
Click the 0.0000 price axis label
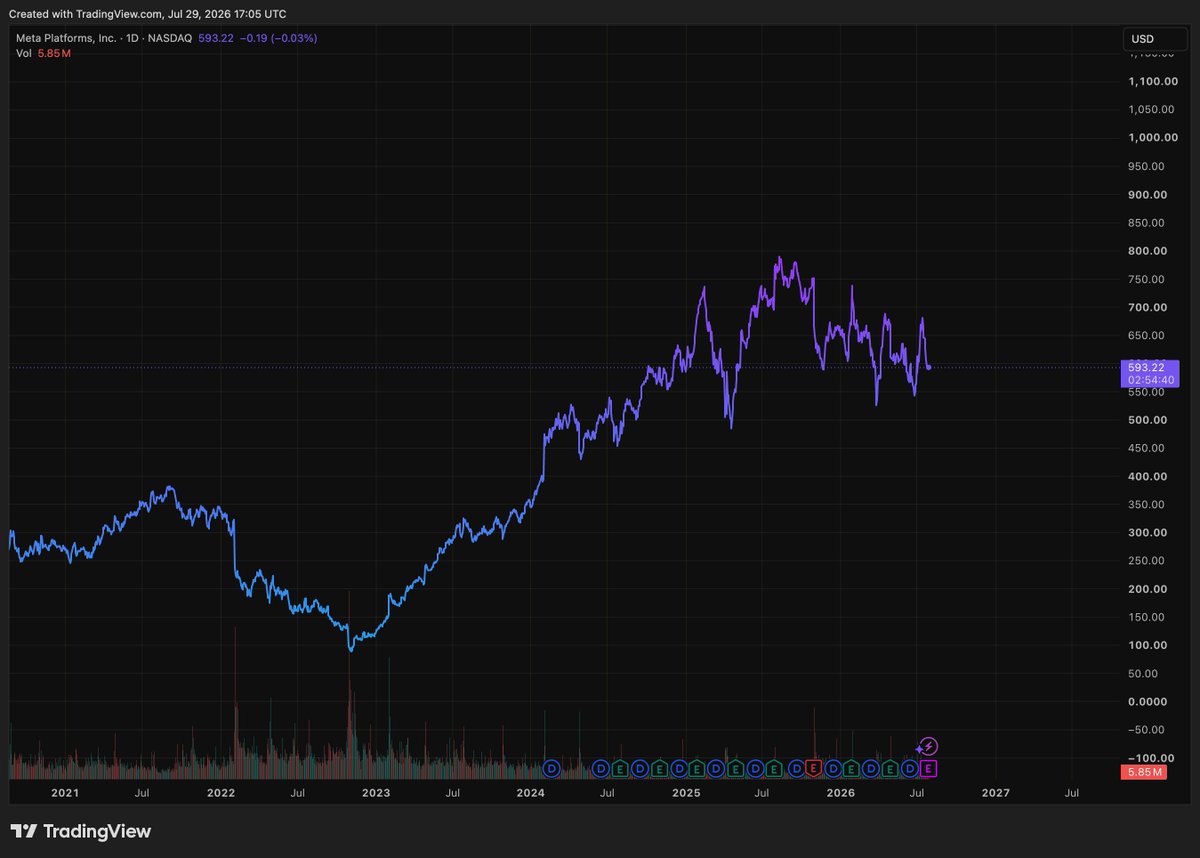[x=1147, y=702]
